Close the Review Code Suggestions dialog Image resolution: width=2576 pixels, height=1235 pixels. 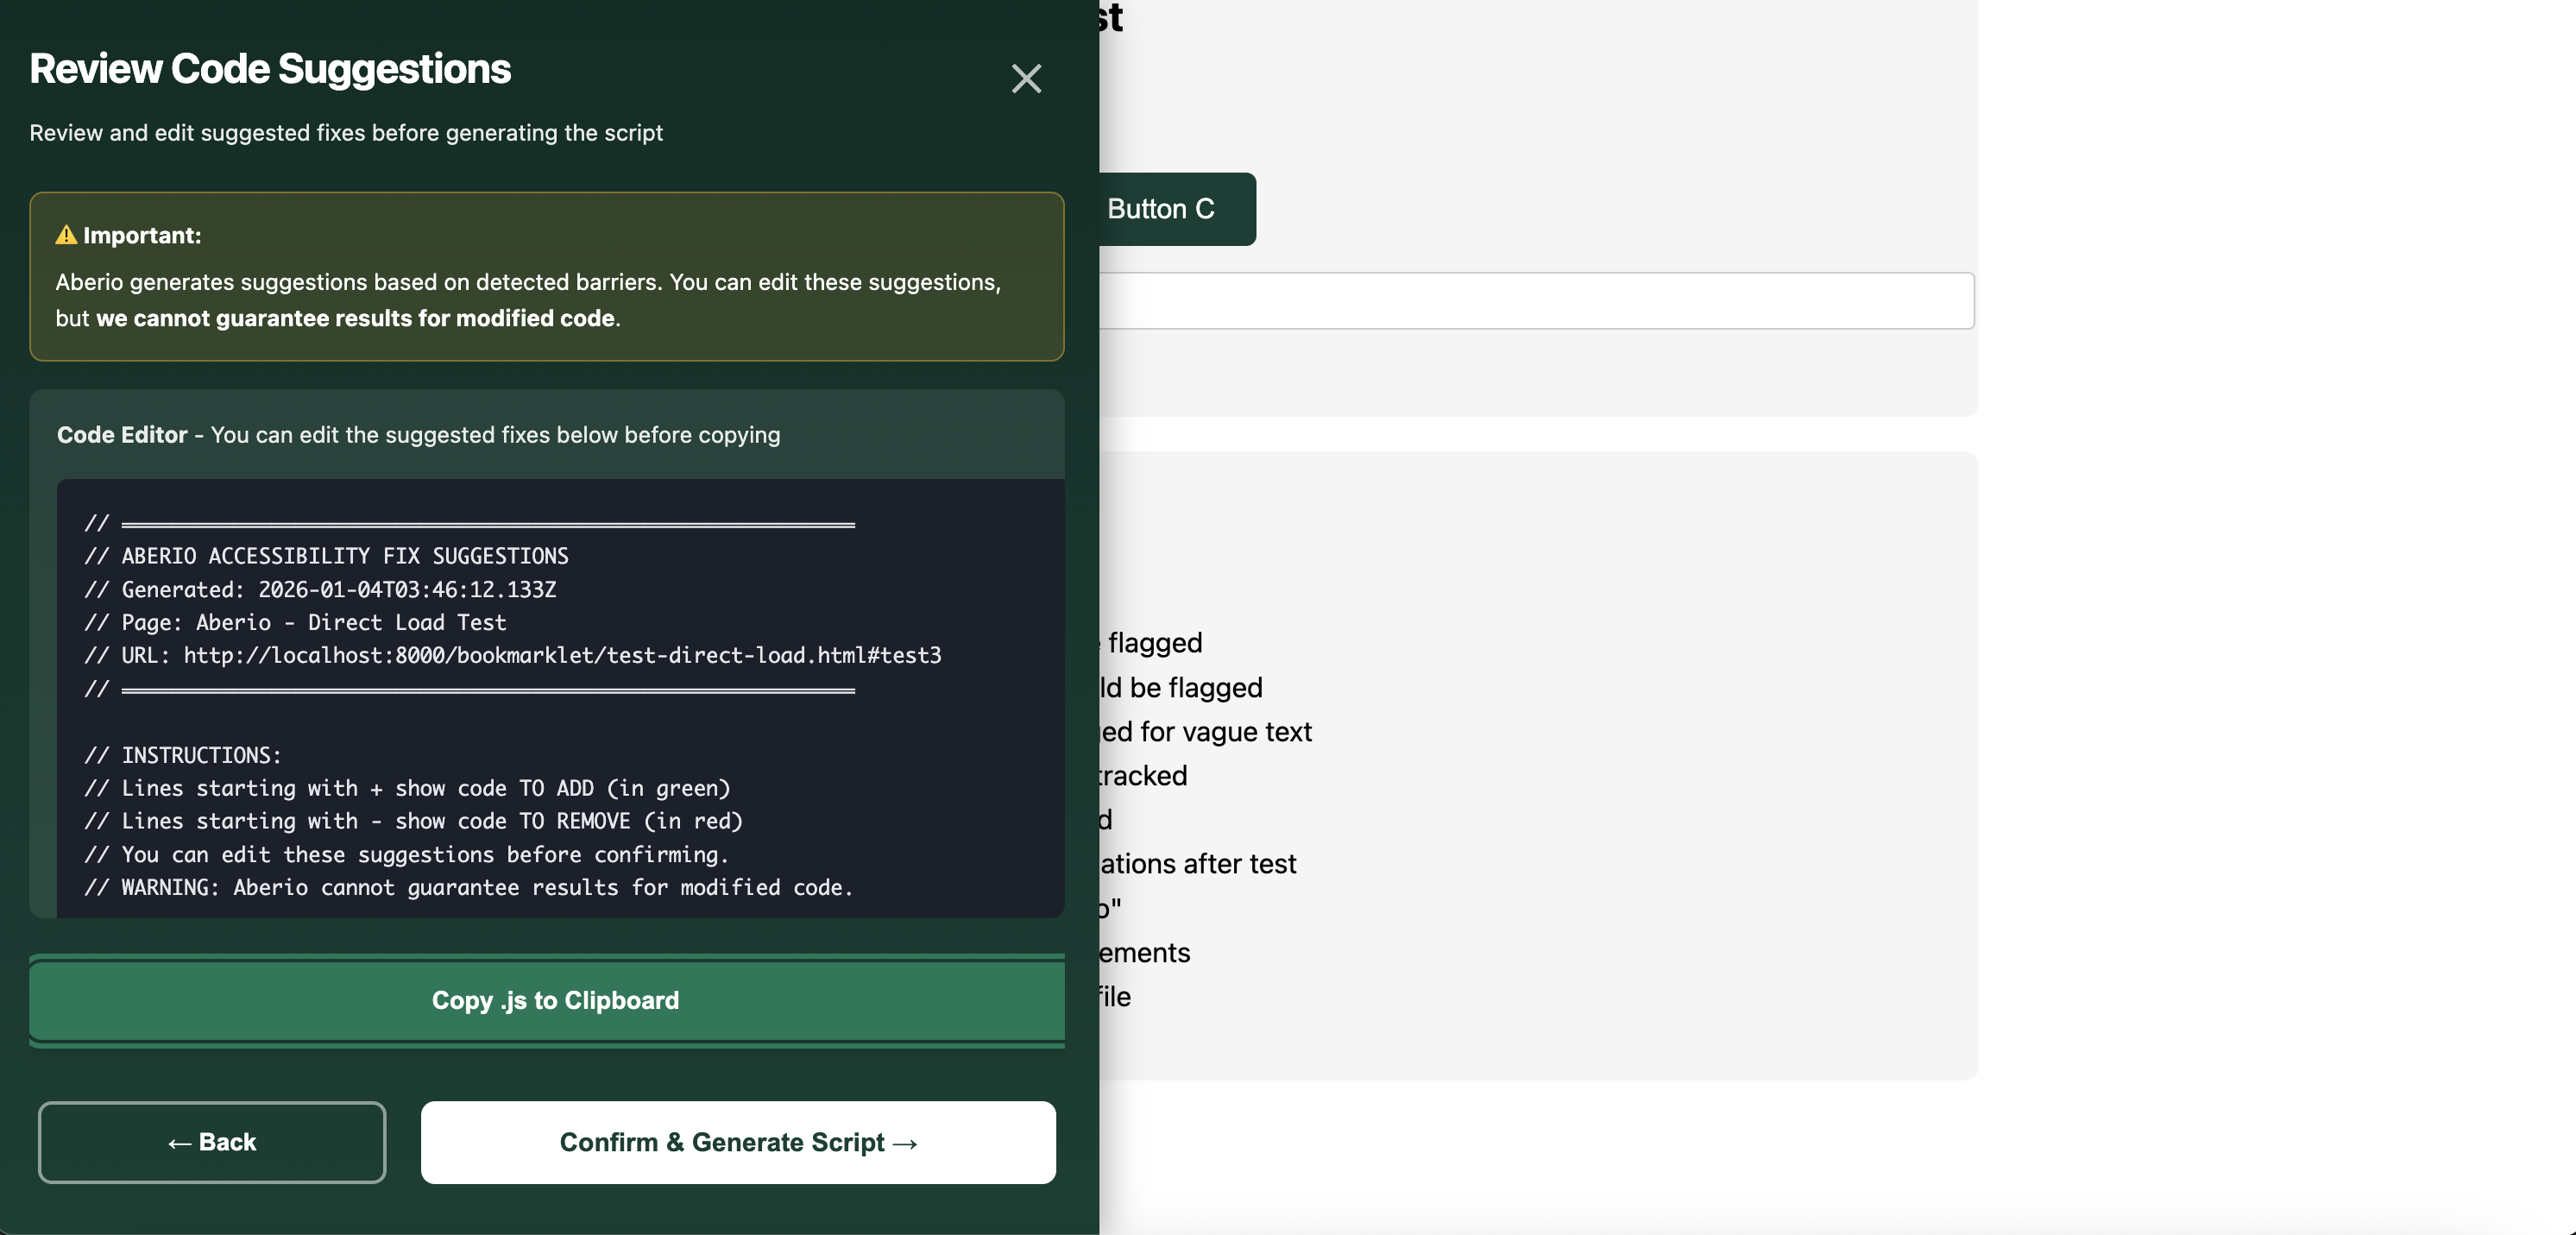pos(1026,79)
